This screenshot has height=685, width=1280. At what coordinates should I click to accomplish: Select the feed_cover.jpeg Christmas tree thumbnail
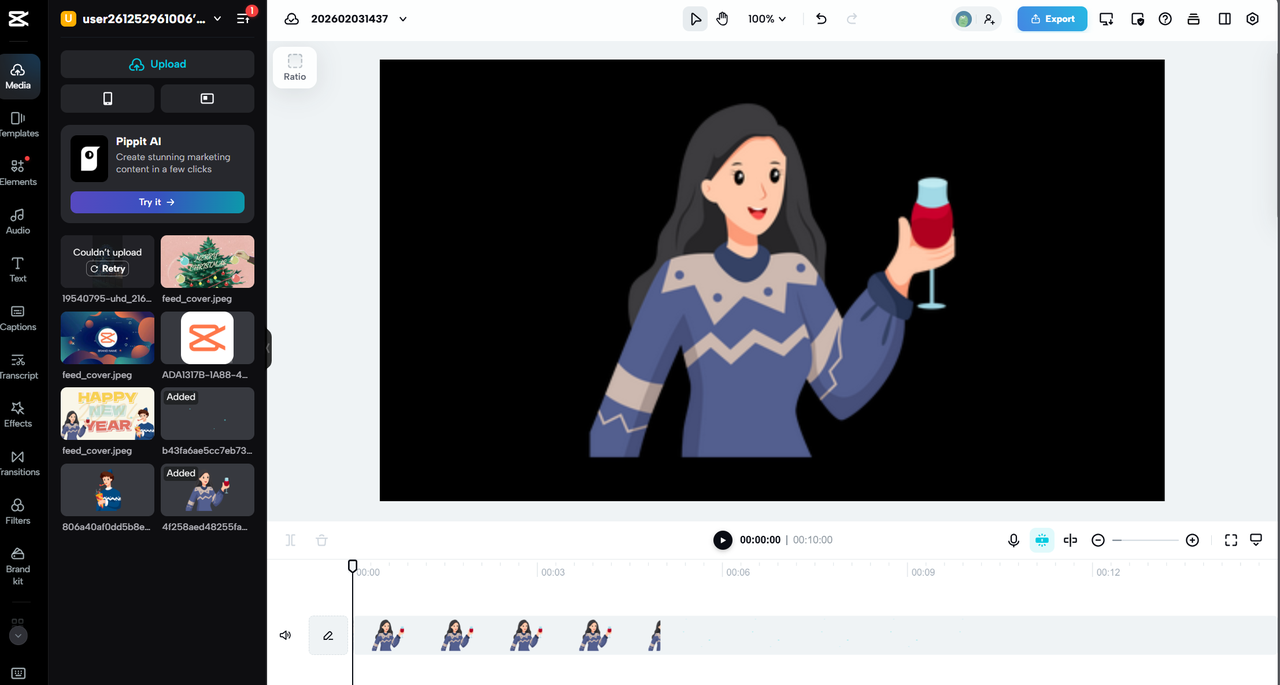tap(207, 261)
